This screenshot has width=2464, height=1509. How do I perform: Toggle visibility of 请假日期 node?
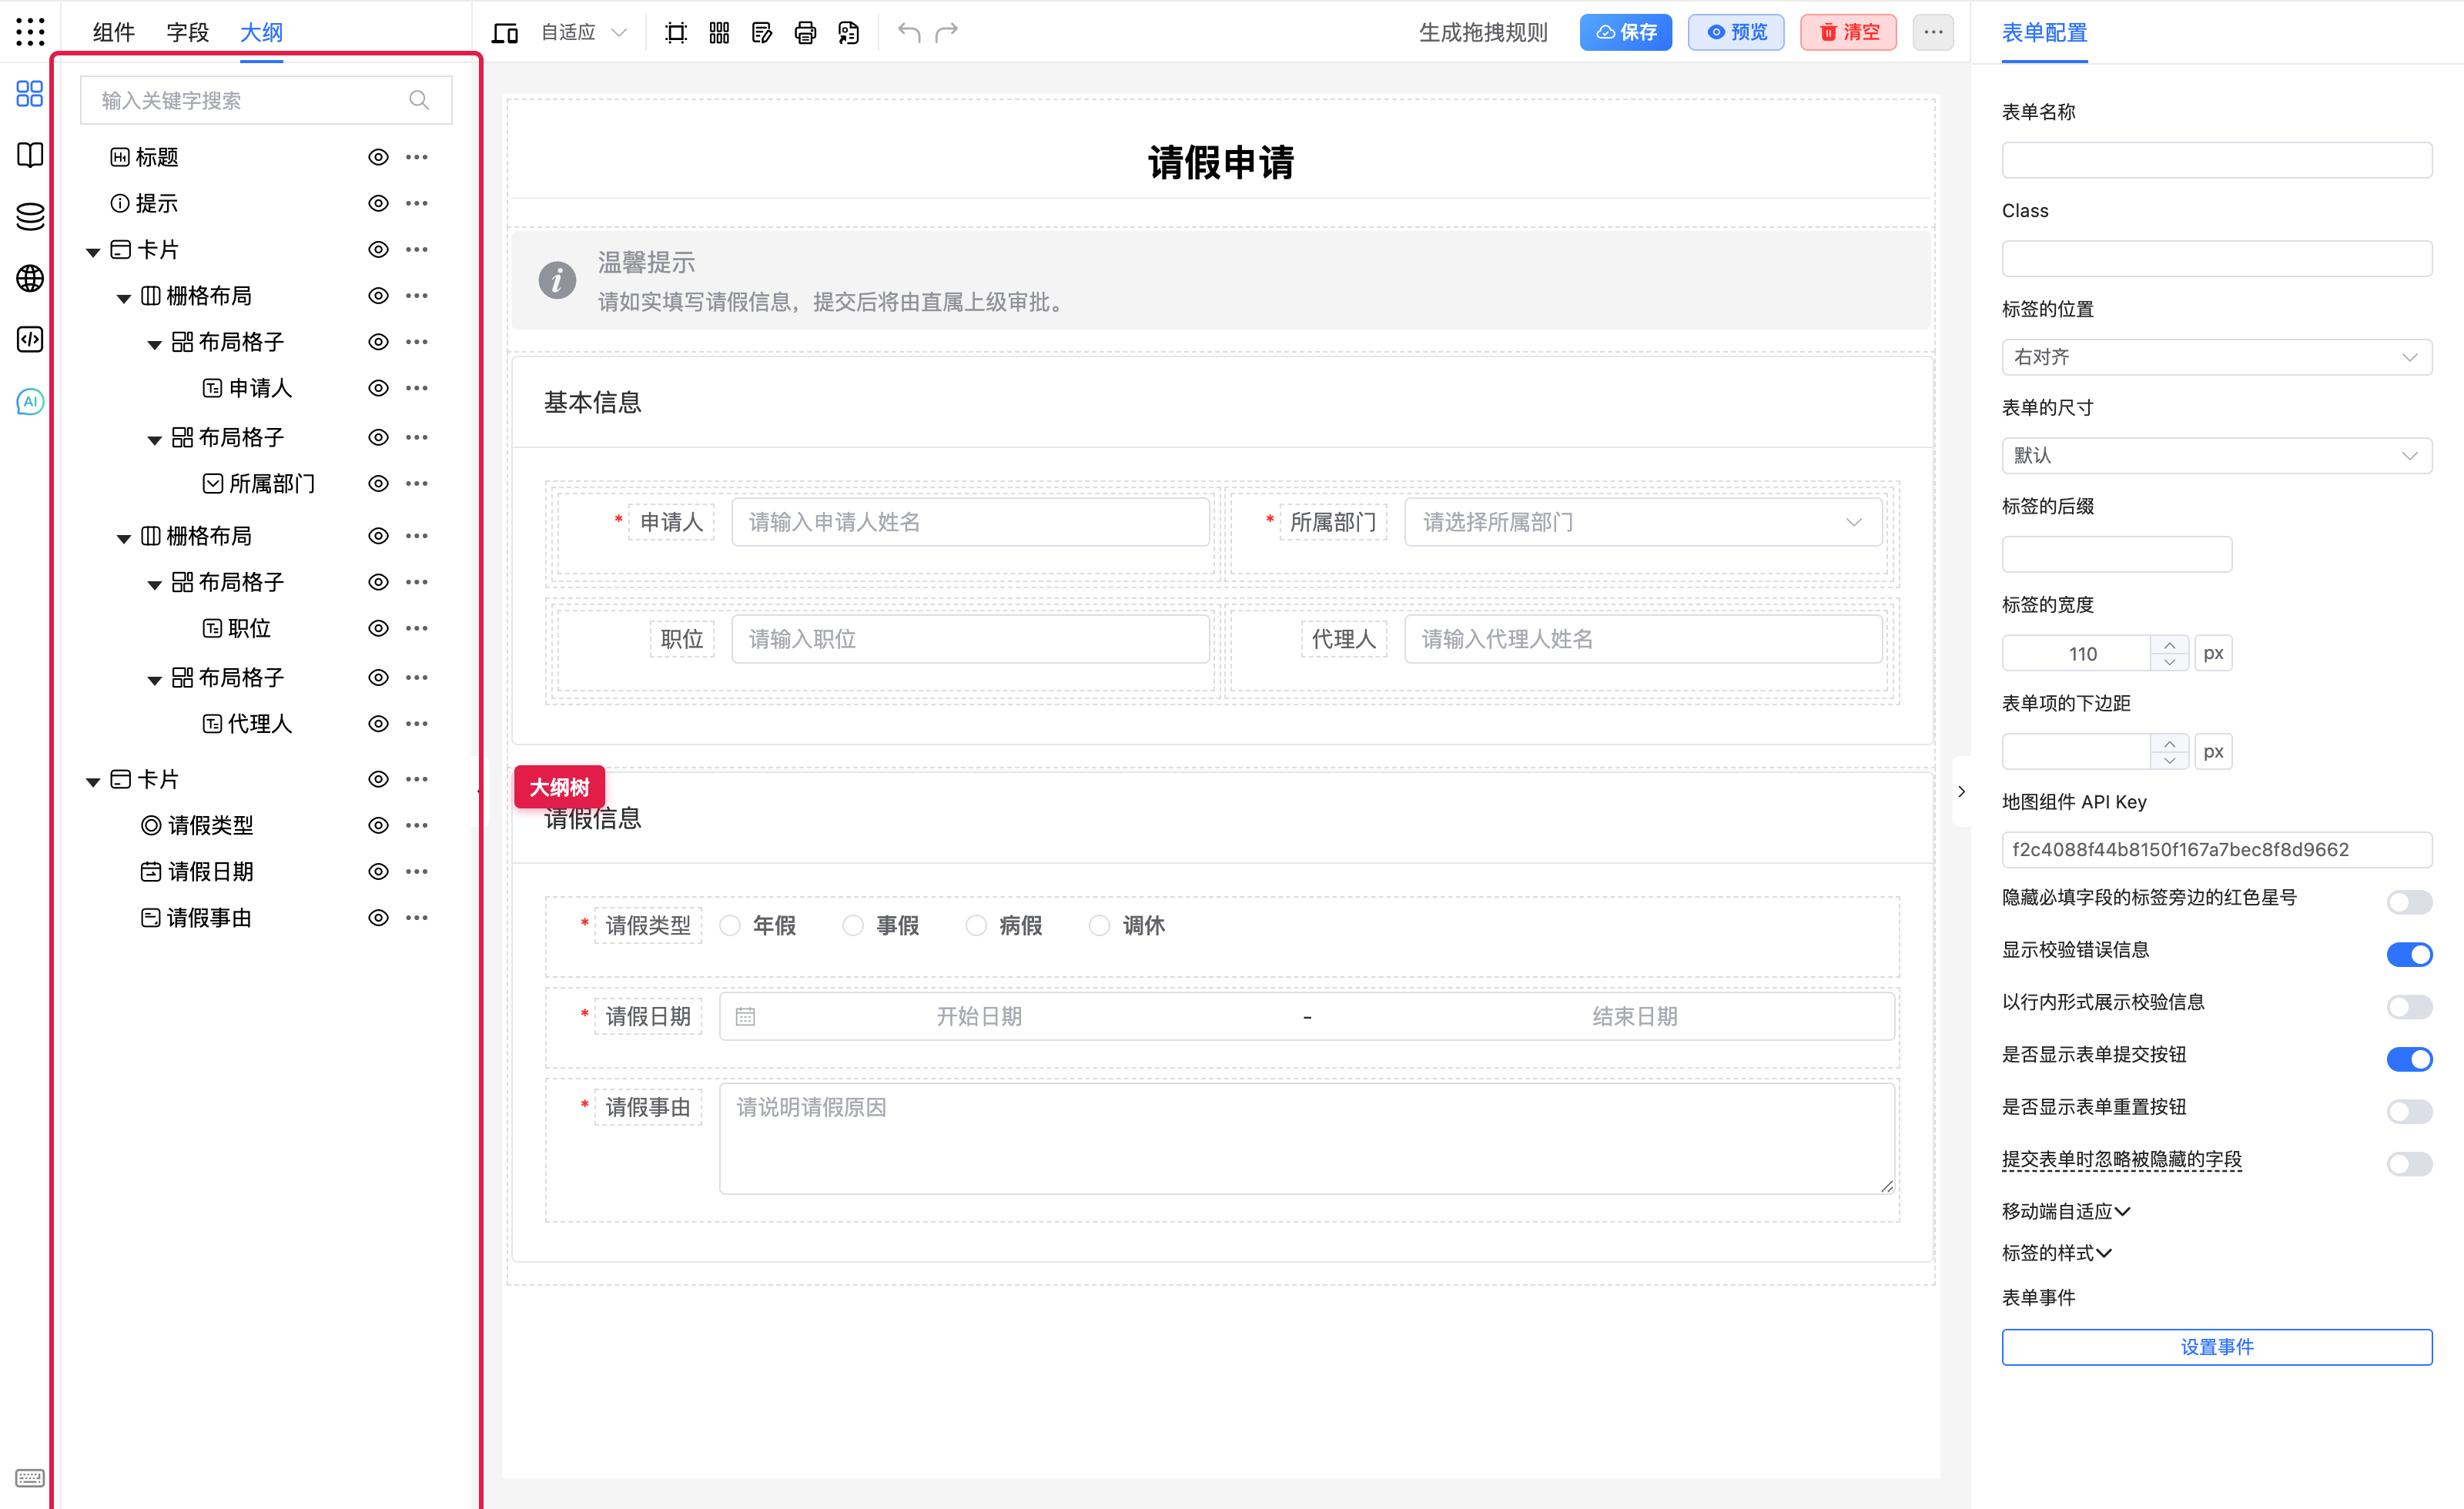[378, 871]
